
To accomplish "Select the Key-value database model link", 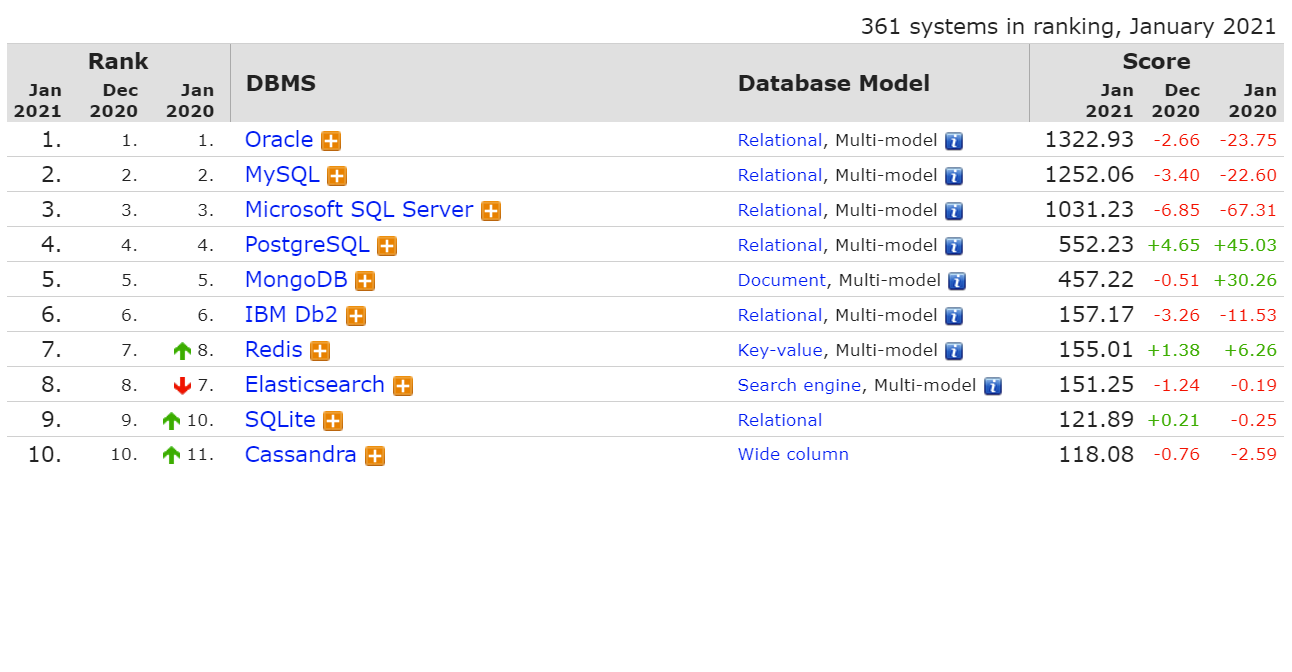I will coord(780,350).
